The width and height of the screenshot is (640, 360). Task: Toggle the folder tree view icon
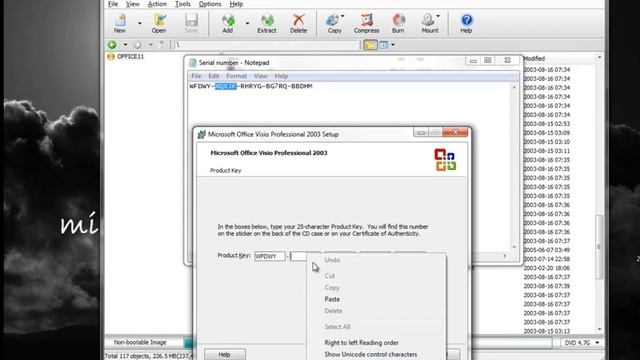(x=370, y=44)
